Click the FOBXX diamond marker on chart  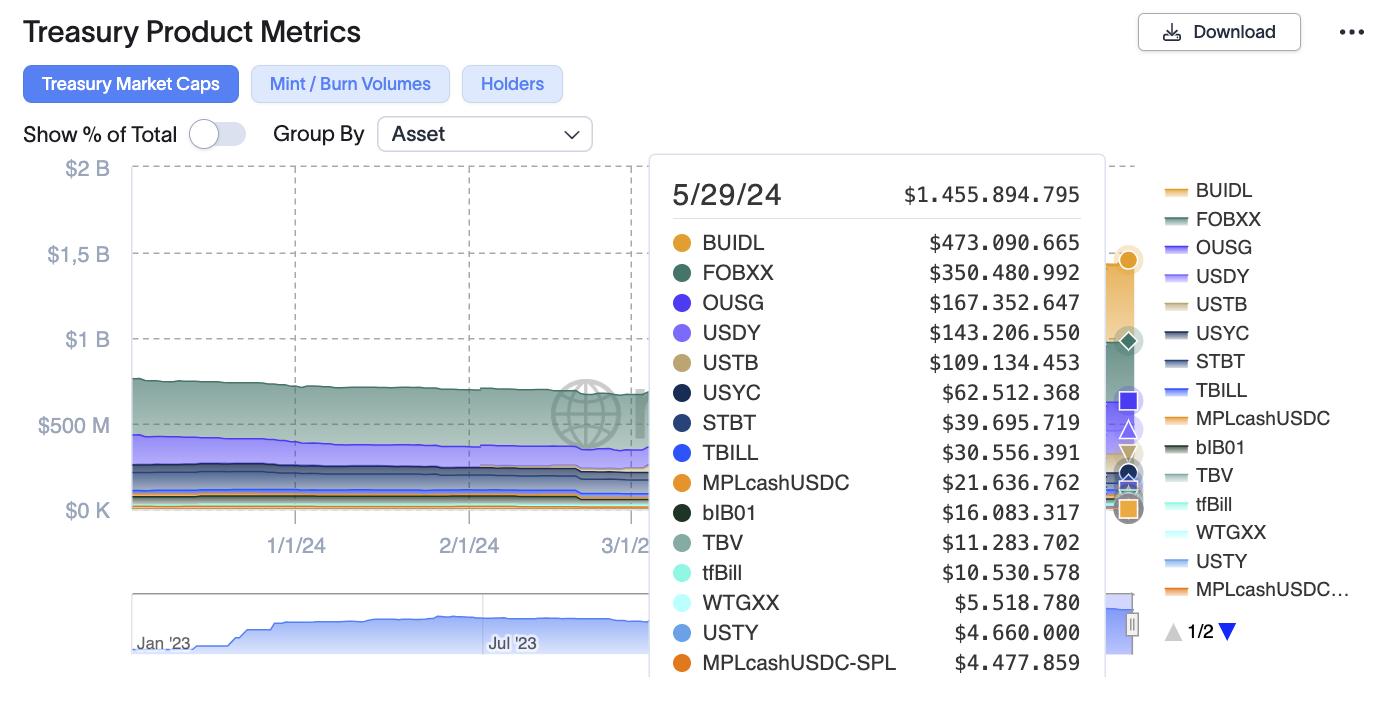pyautogui.click(x=1128, y=341)
